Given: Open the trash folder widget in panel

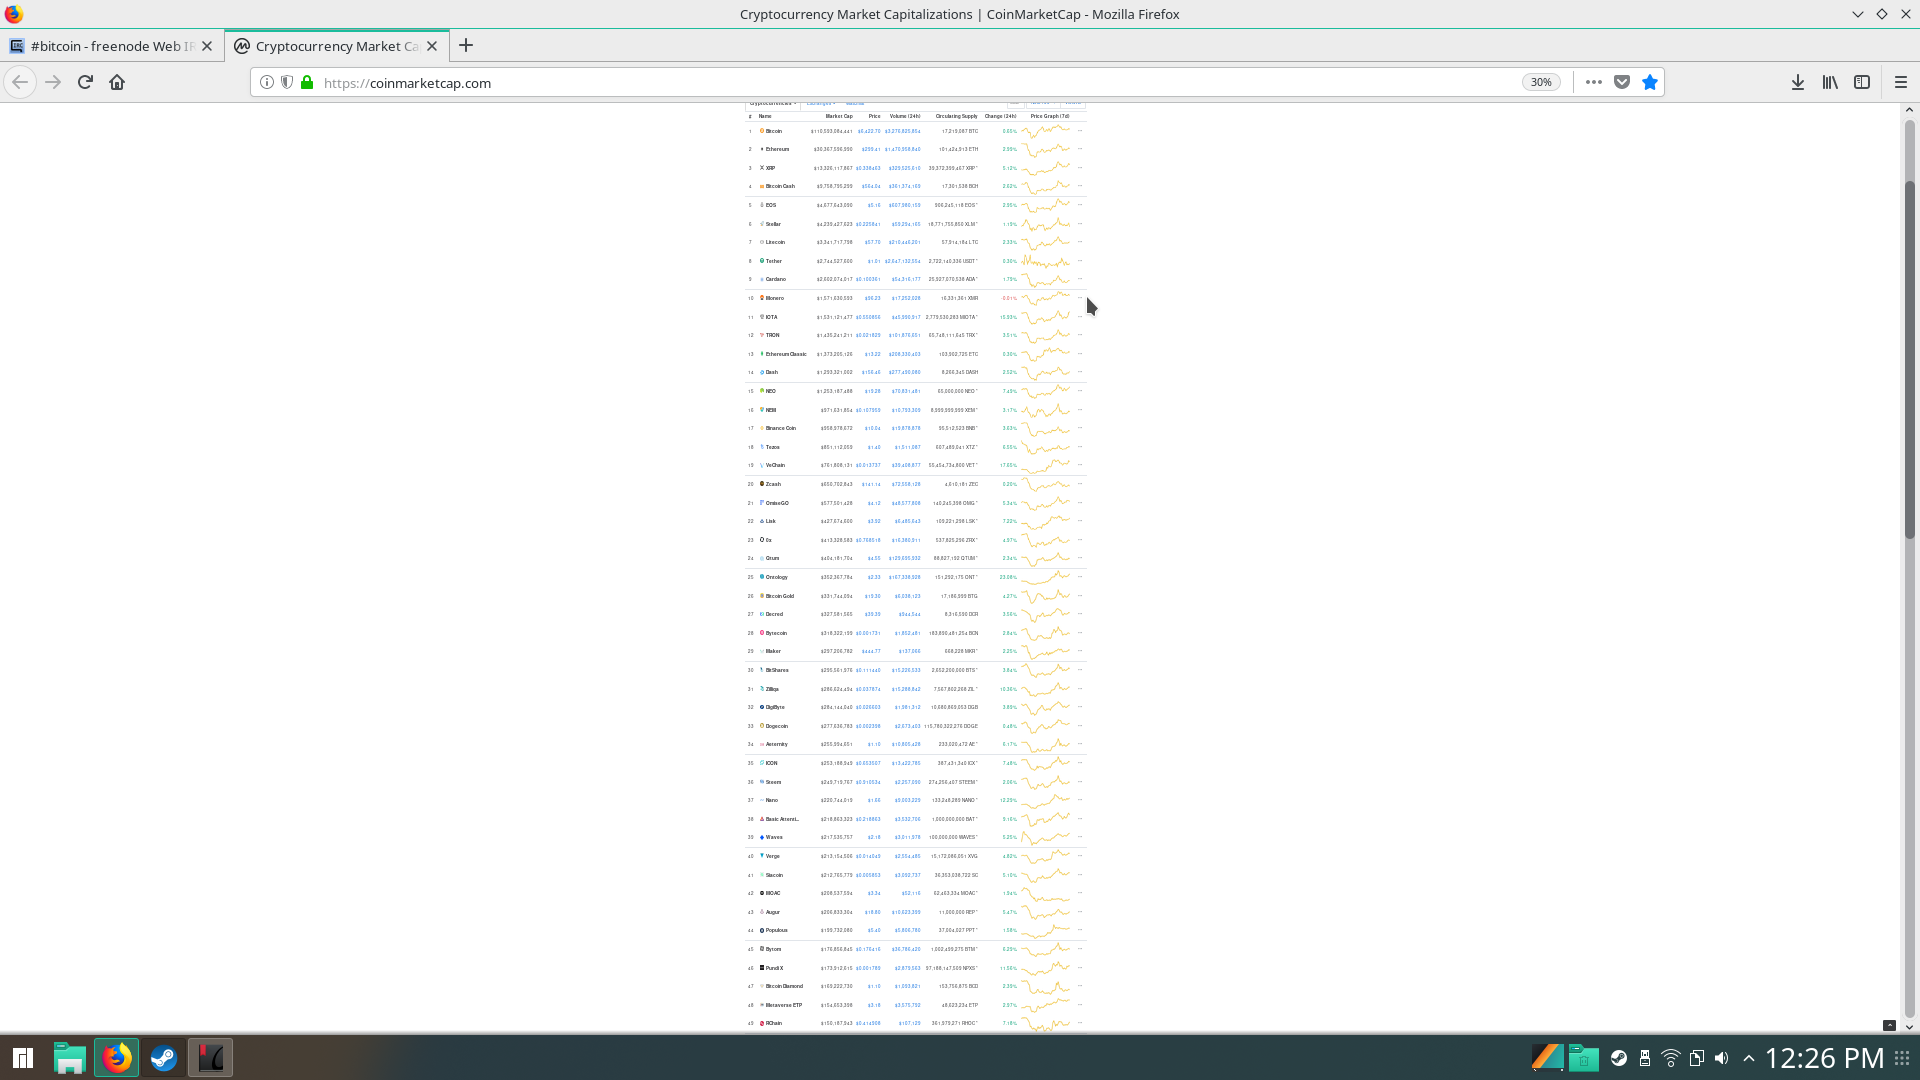Looking at the screenshot, I should pos(1583,1057).
